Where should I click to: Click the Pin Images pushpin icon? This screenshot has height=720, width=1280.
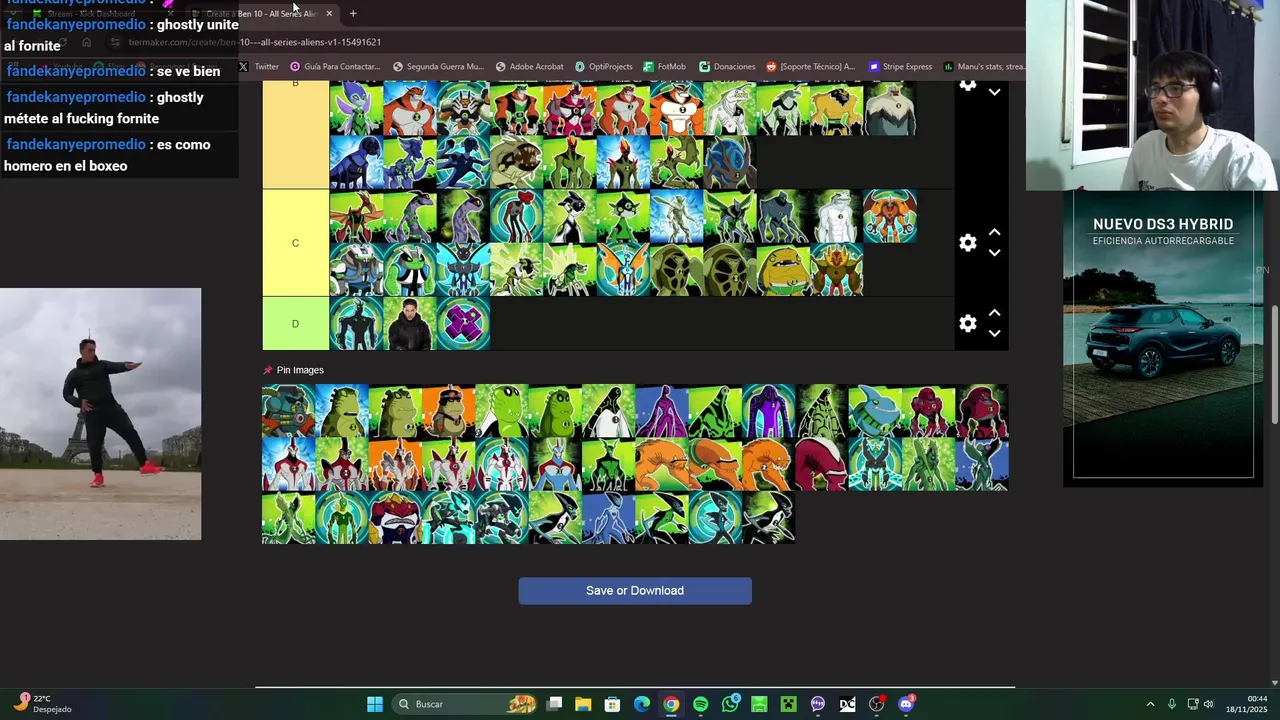point(268,370)
